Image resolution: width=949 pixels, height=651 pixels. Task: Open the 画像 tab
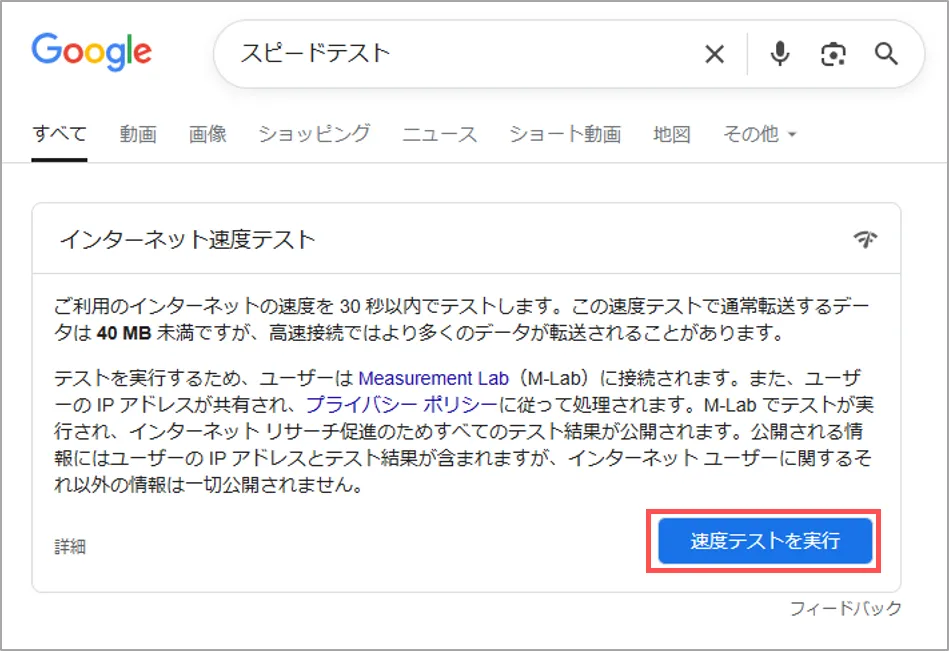pyautogui.click(x=208, y=134)
